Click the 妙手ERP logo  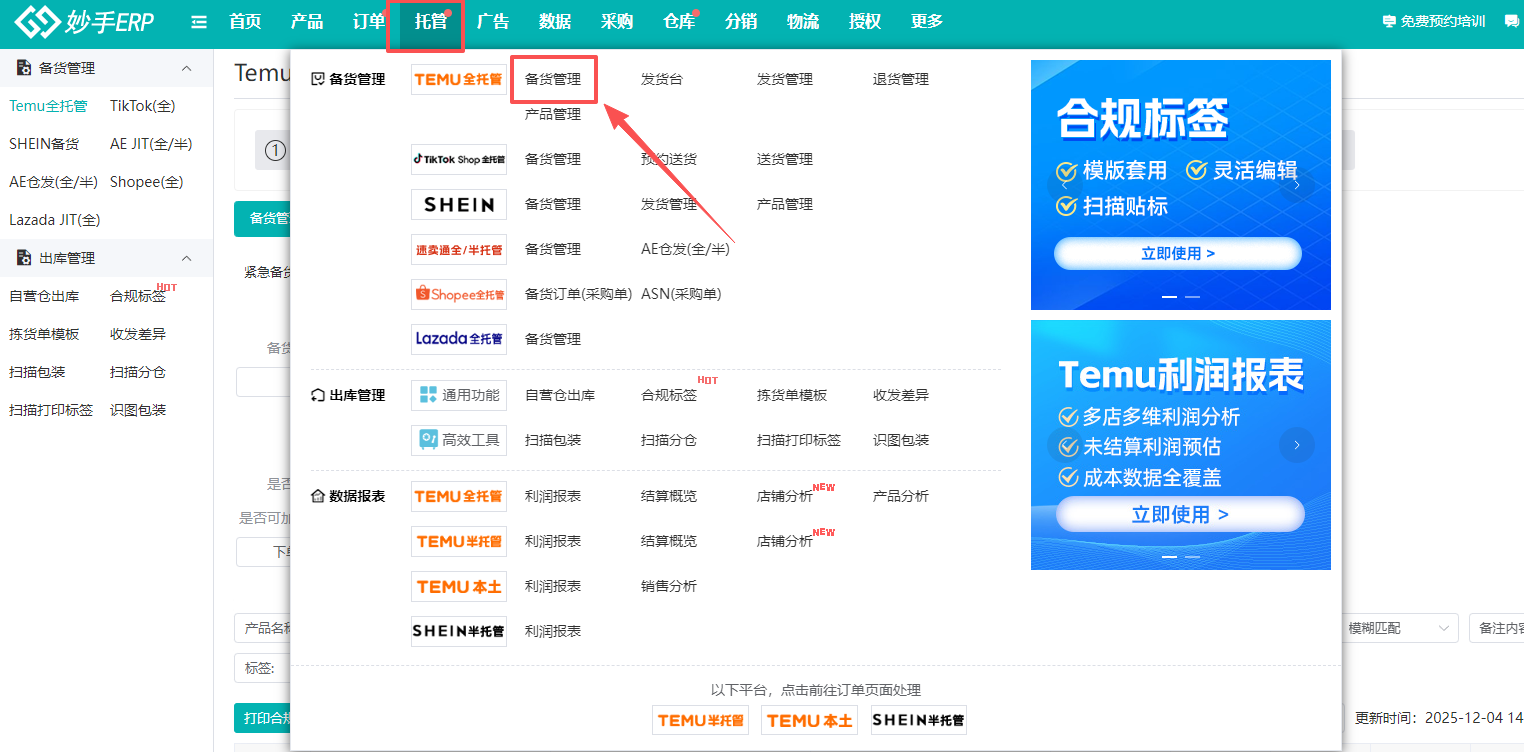tap(86, 22)
